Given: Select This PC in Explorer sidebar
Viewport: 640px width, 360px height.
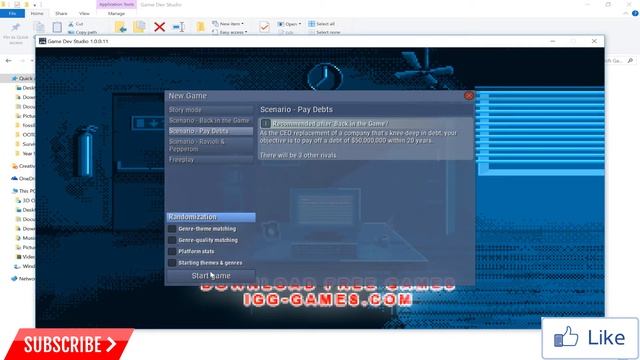Looking at the screenshot, I should tap(23, 191).
